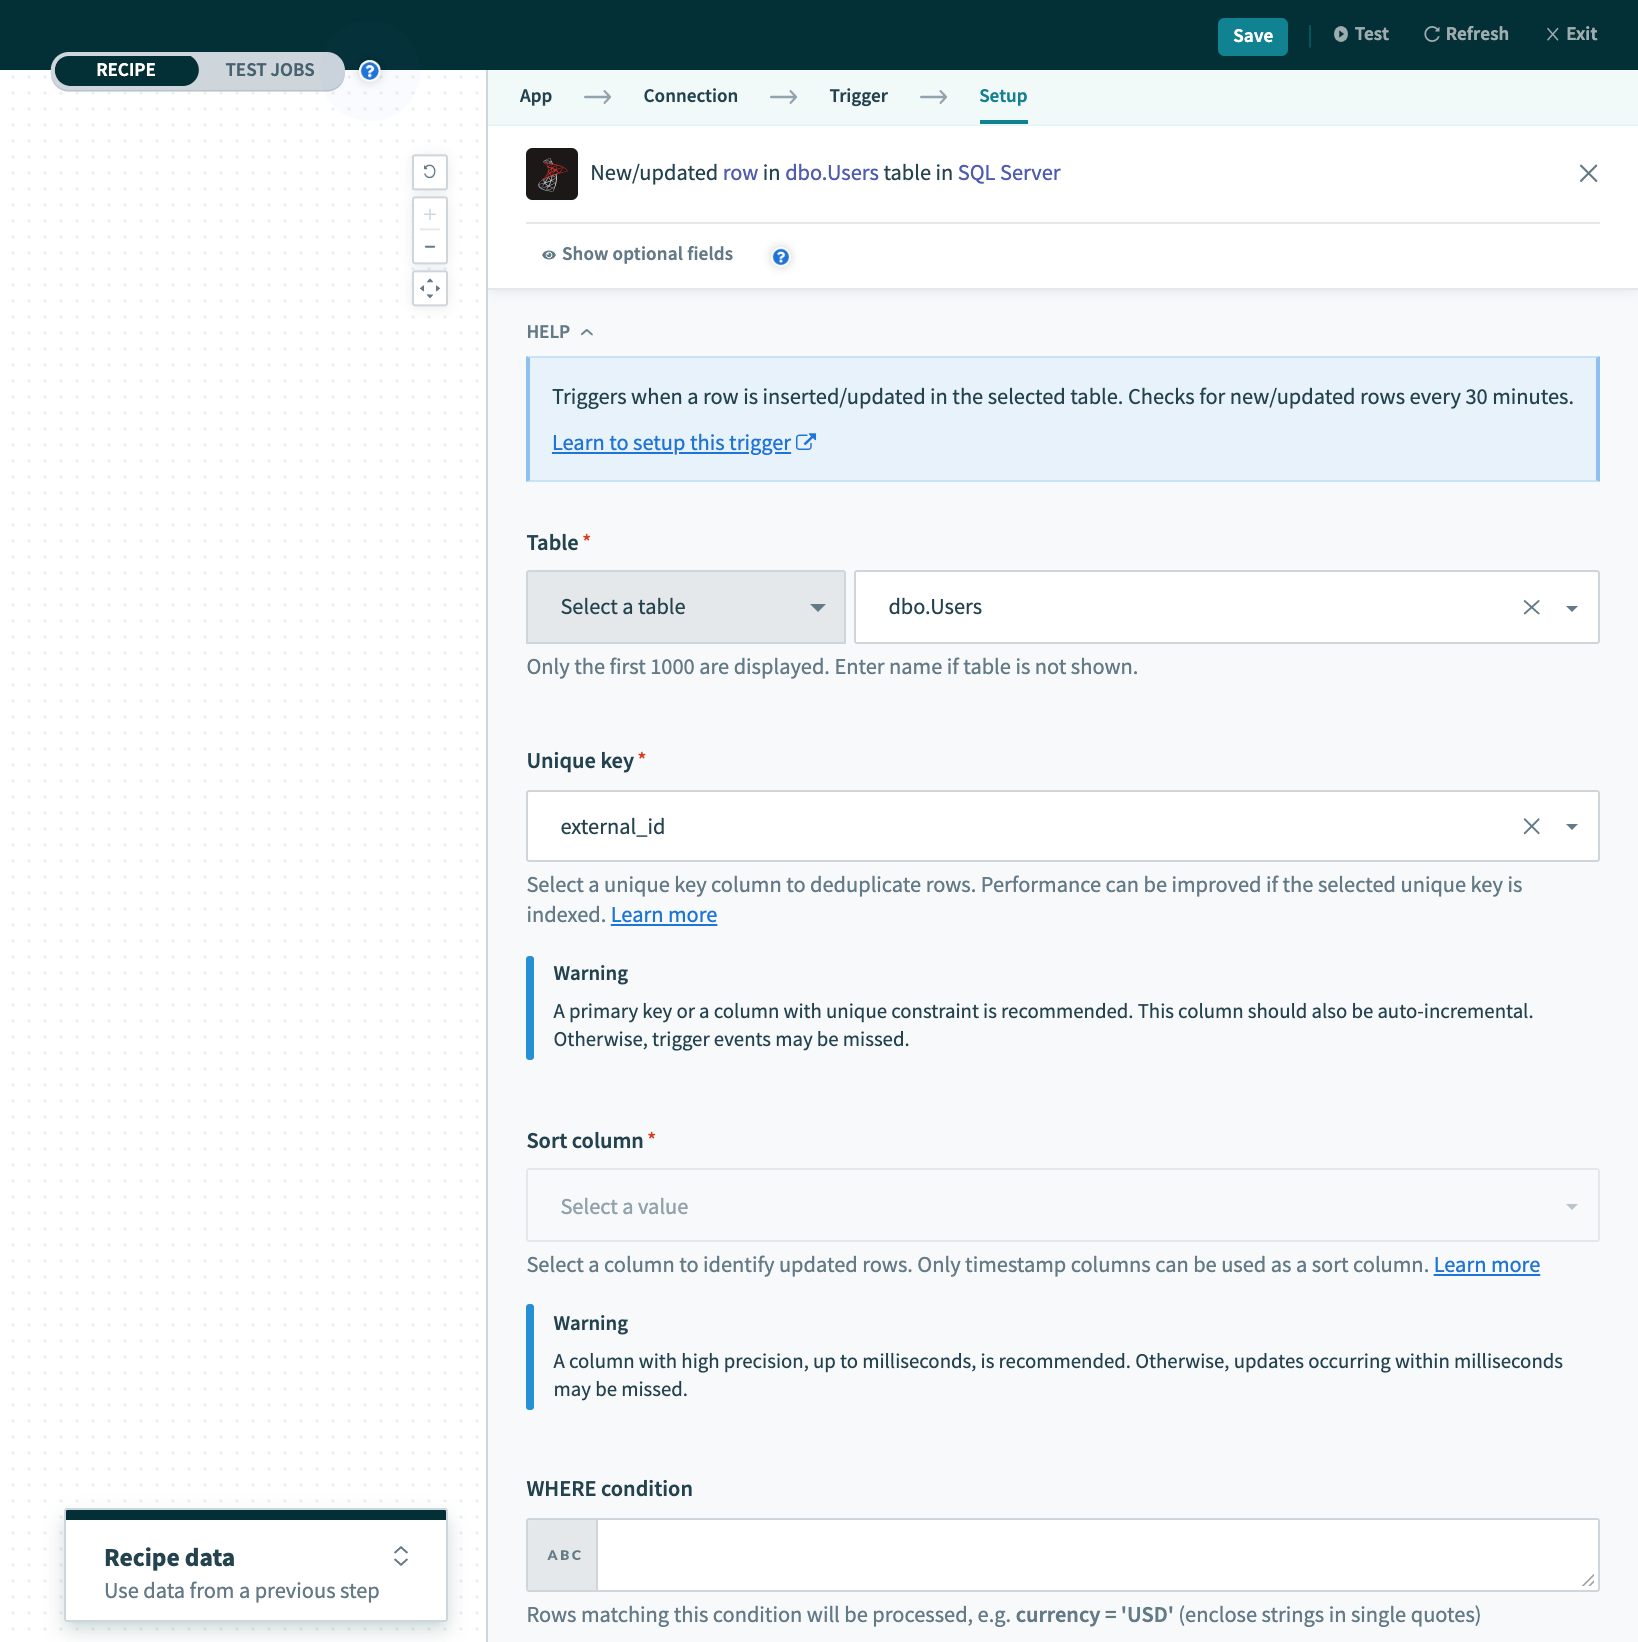Clear the dbo.Users table selection

(1531, 608)
